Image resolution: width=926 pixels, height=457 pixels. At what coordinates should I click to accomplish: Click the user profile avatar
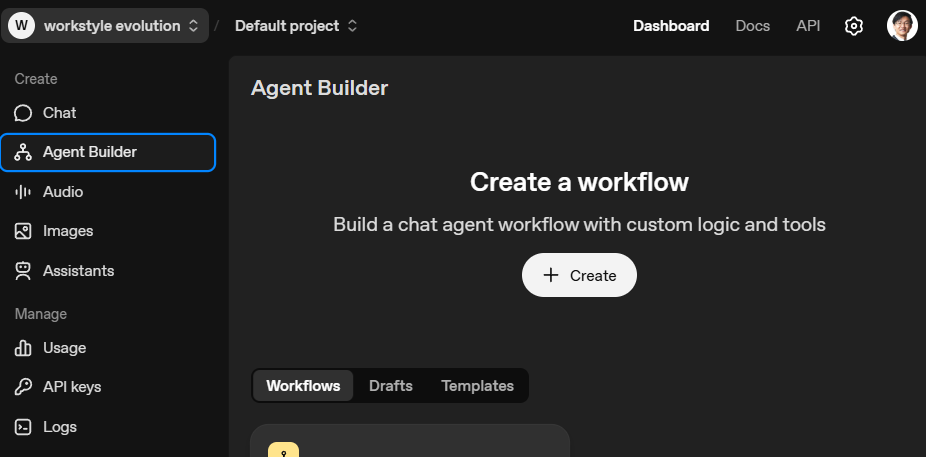(x=902, y=26)
